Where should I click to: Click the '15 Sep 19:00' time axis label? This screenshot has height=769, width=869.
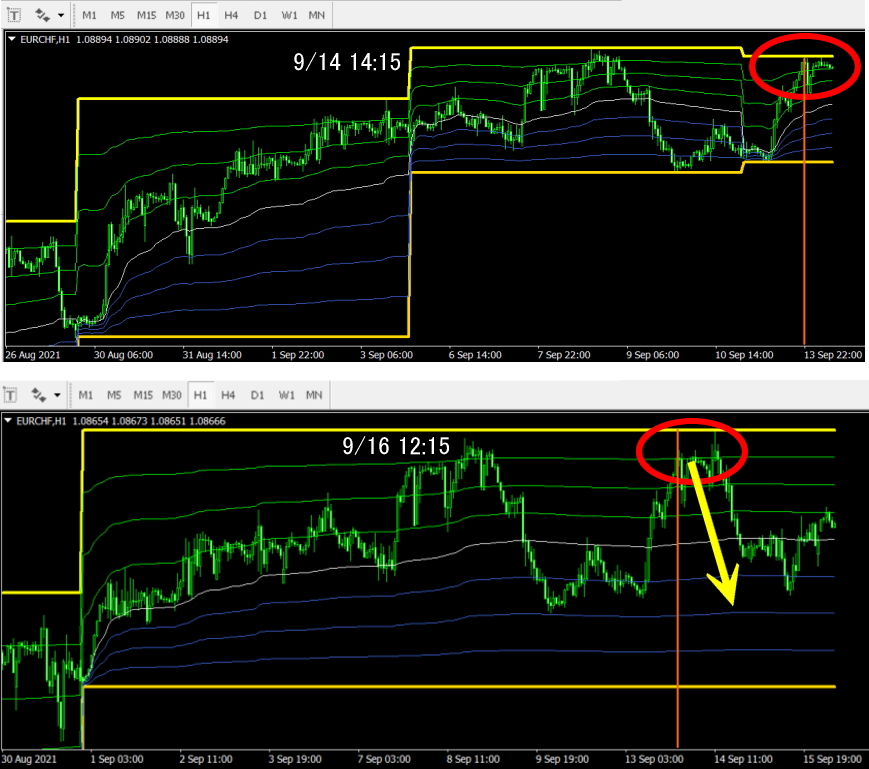[x=832, y=759]
